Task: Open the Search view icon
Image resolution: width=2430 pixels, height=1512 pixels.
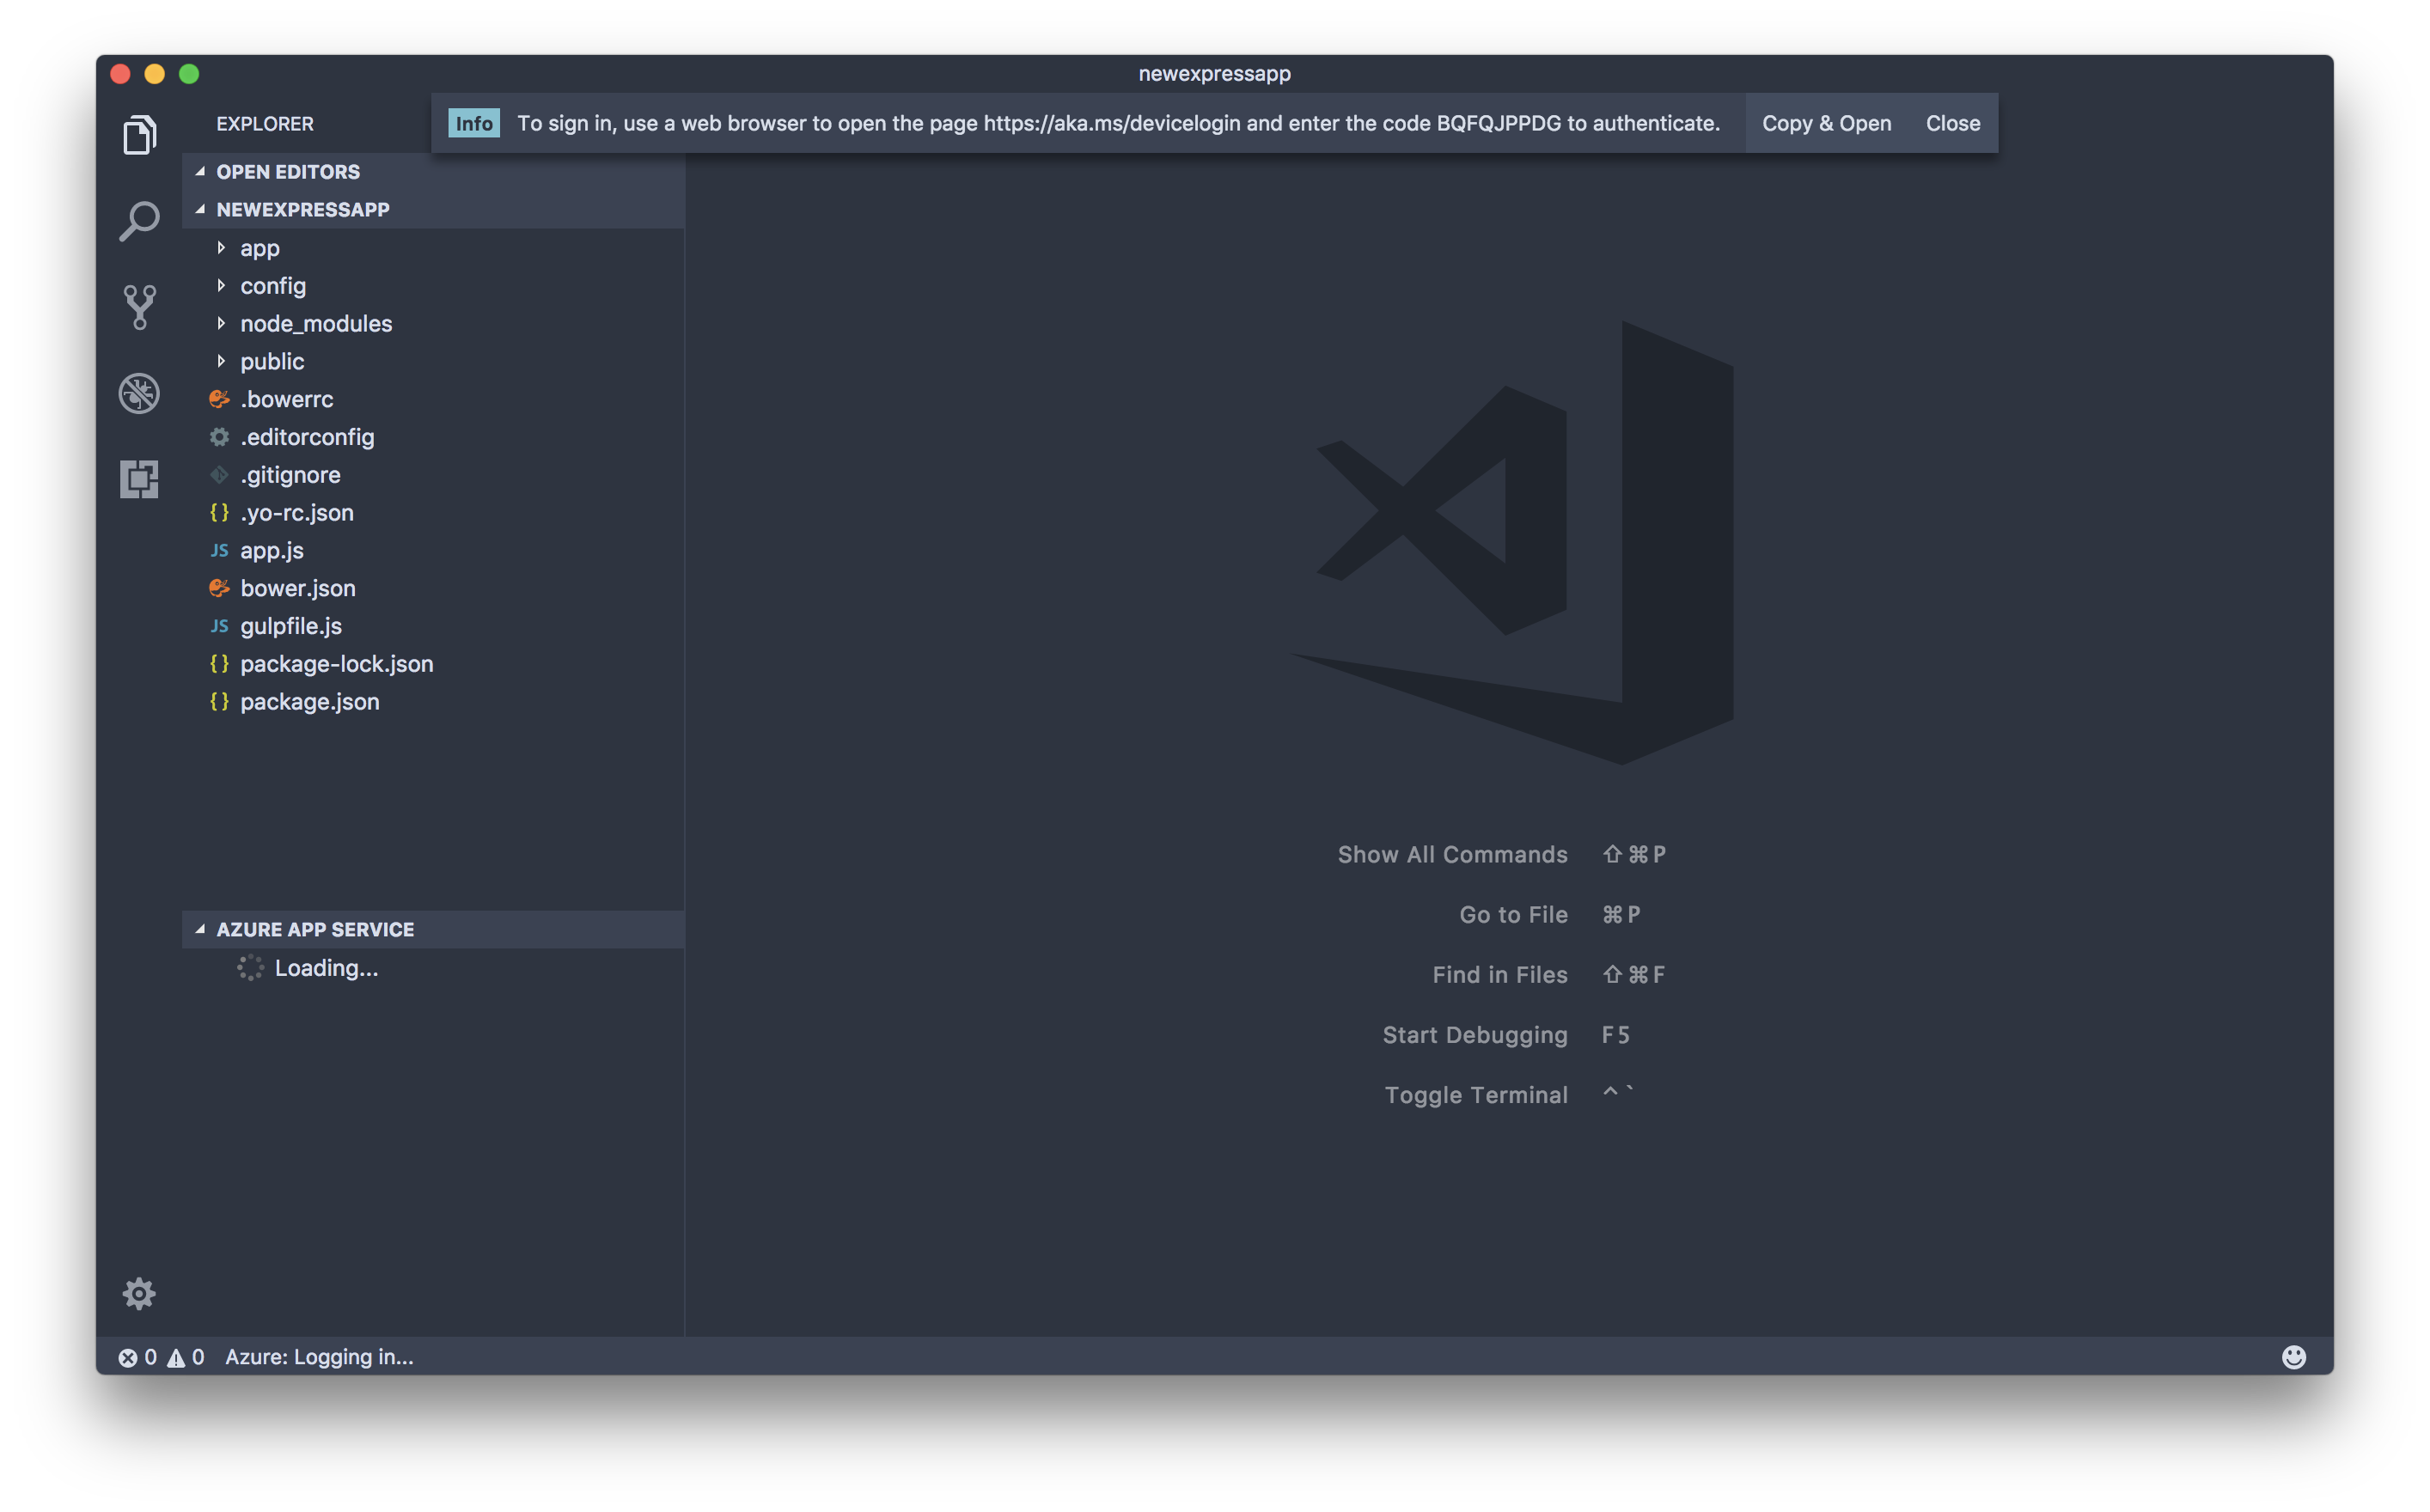Action: pos(139,221)
